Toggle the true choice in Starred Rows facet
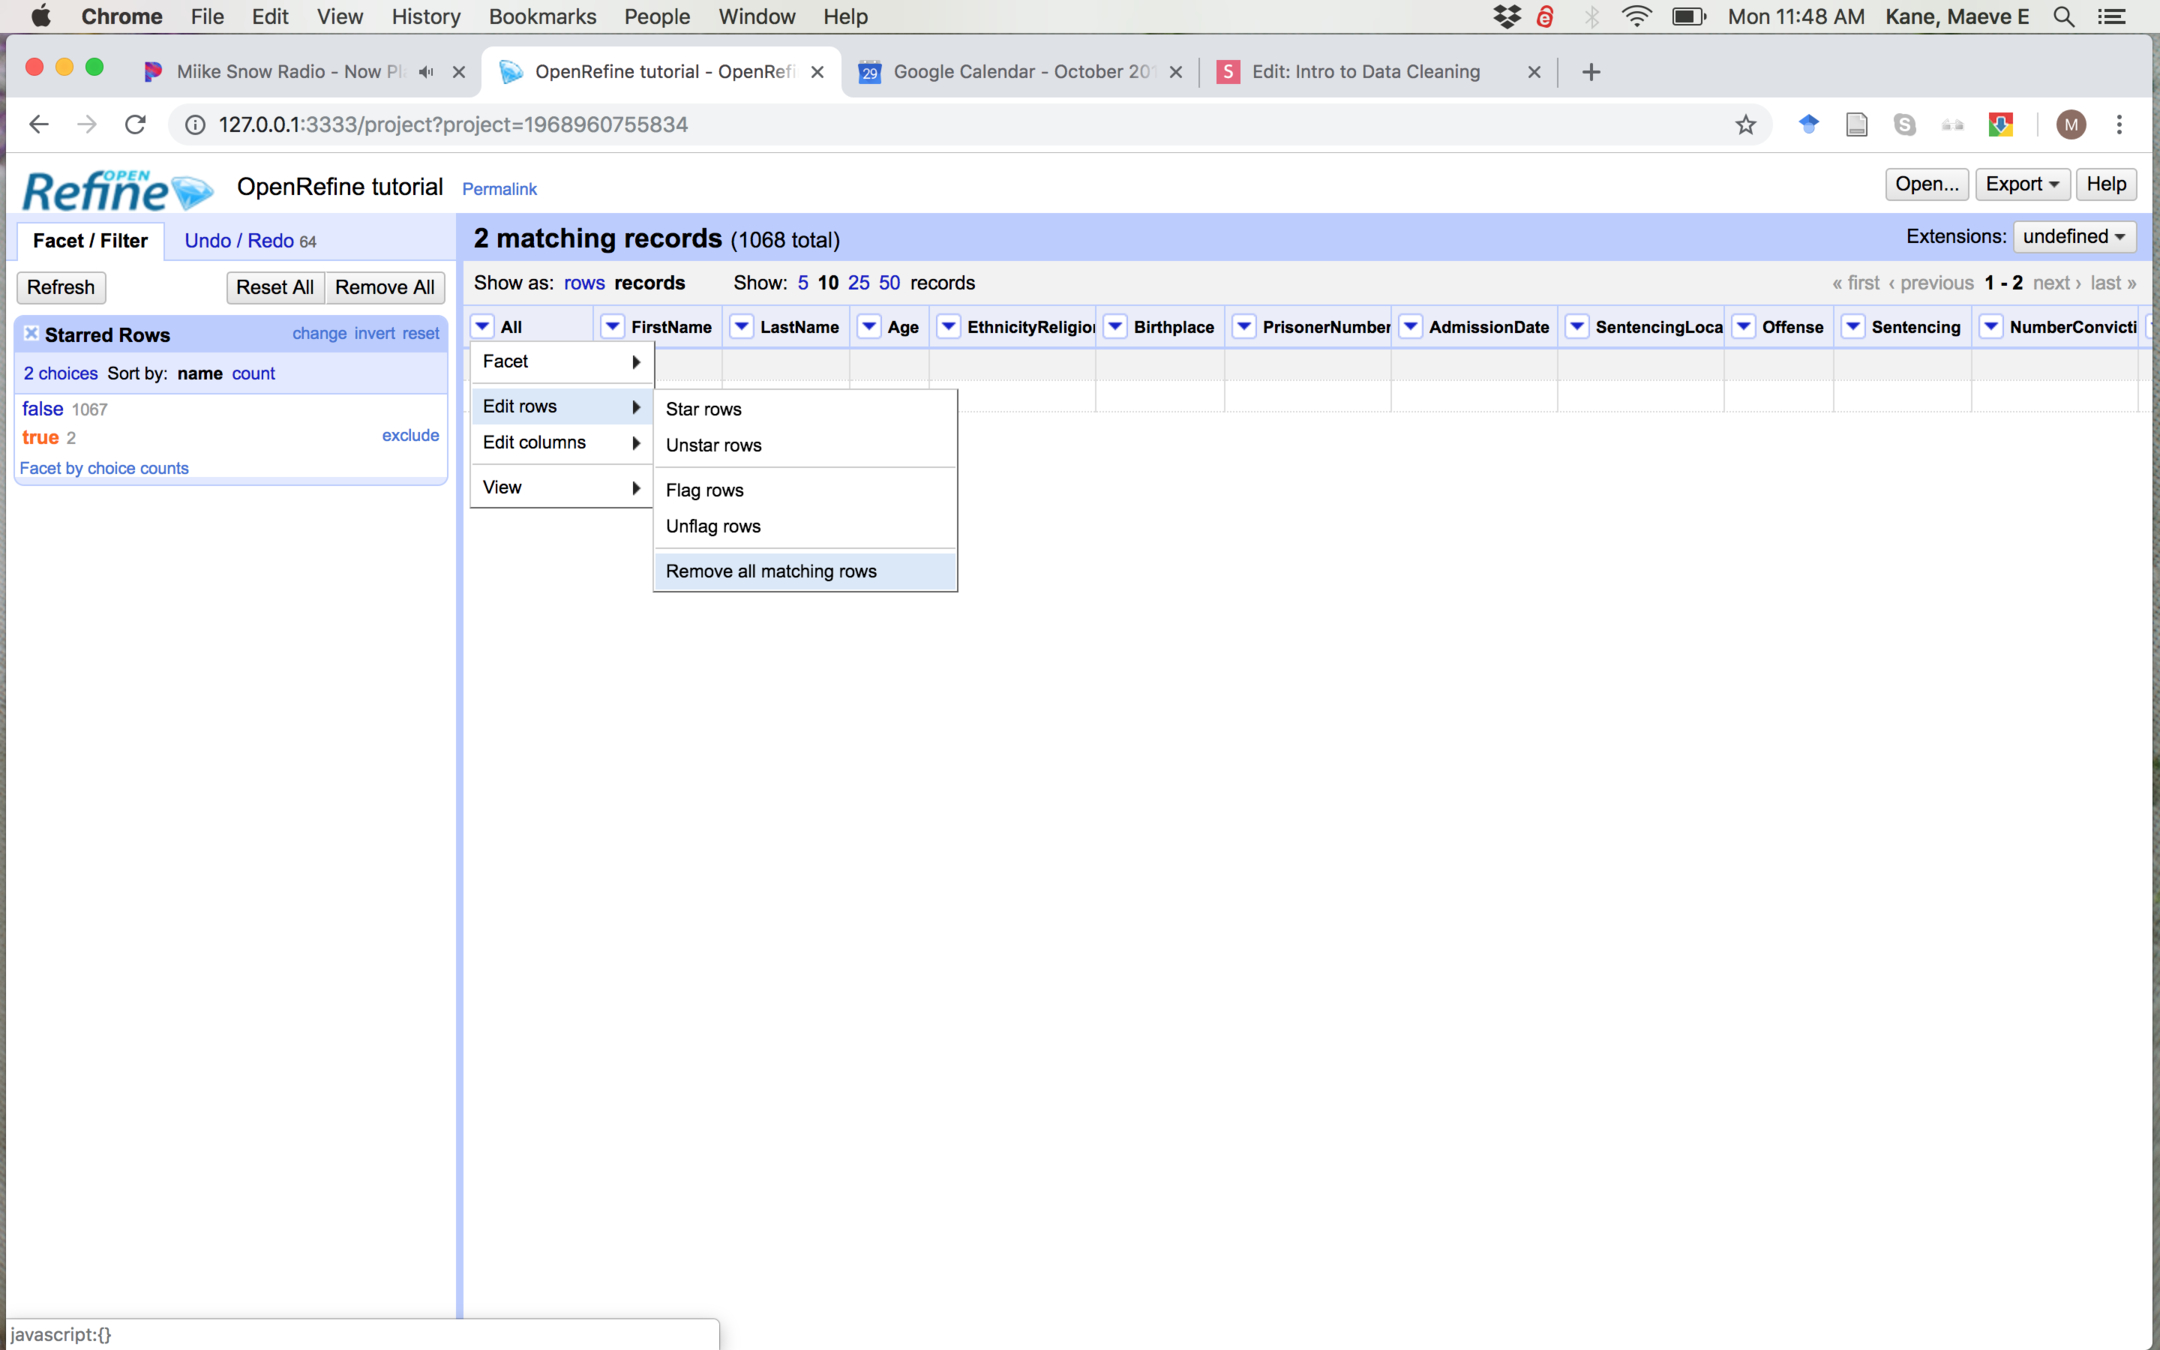This screenshot has width=2160, height=1350. pos(40,437)
